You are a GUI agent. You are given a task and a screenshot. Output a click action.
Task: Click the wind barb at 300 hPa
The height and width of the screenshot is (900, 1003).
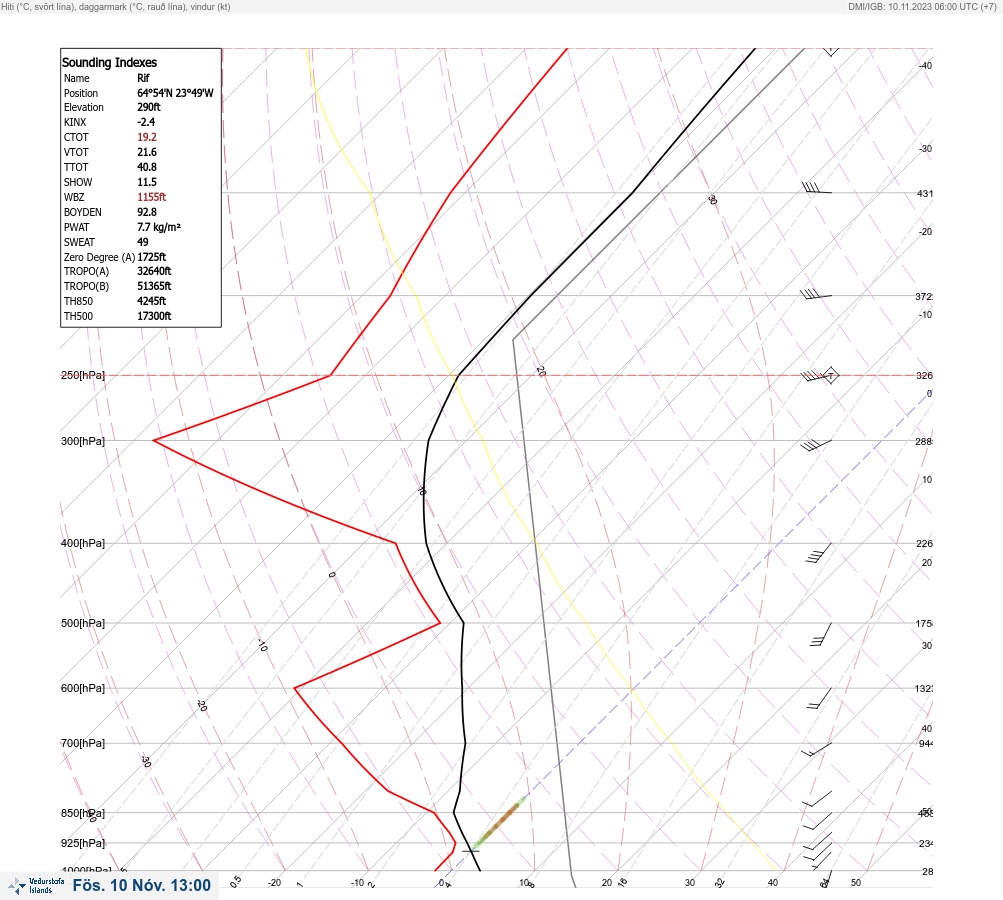816,445
